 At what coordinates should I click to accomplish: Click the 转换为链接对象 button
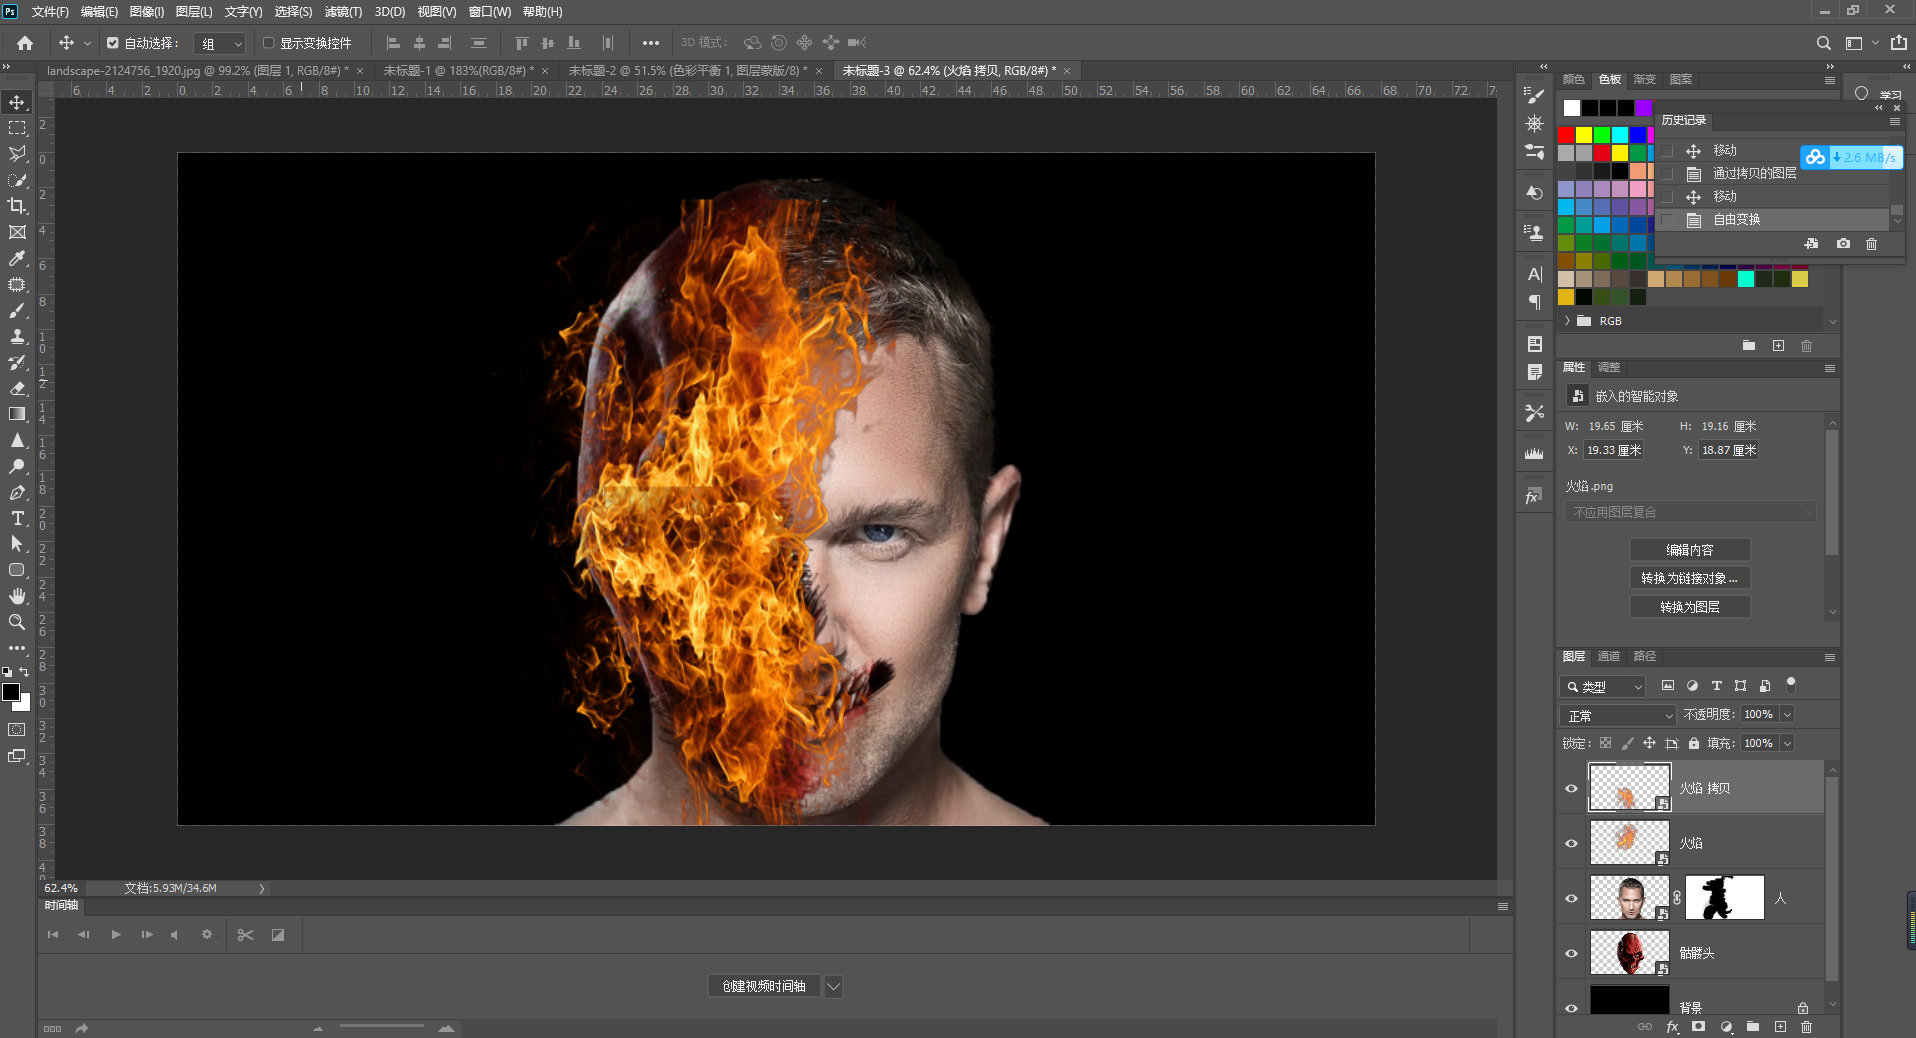pyautogui.click(x=1690, y=578)
